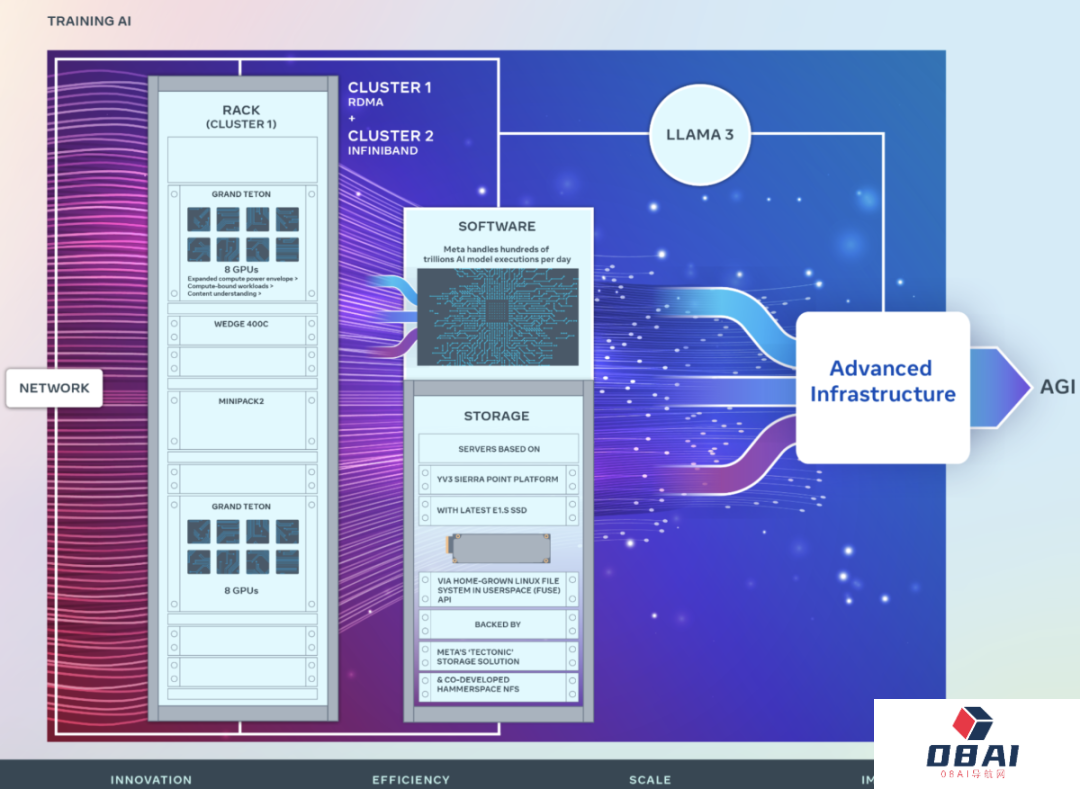Viewport: 1080px width, 789px height.
Task: Click the LLAMA 3 circle
Action: coord(700,134)
